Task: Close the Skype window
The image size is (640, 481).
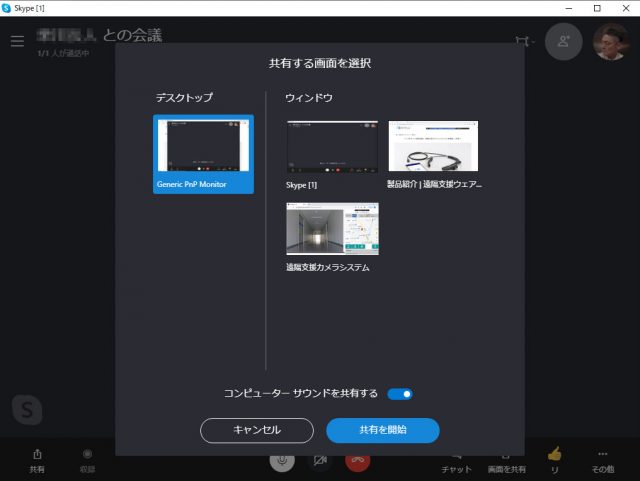Action: tap(626, 8)
